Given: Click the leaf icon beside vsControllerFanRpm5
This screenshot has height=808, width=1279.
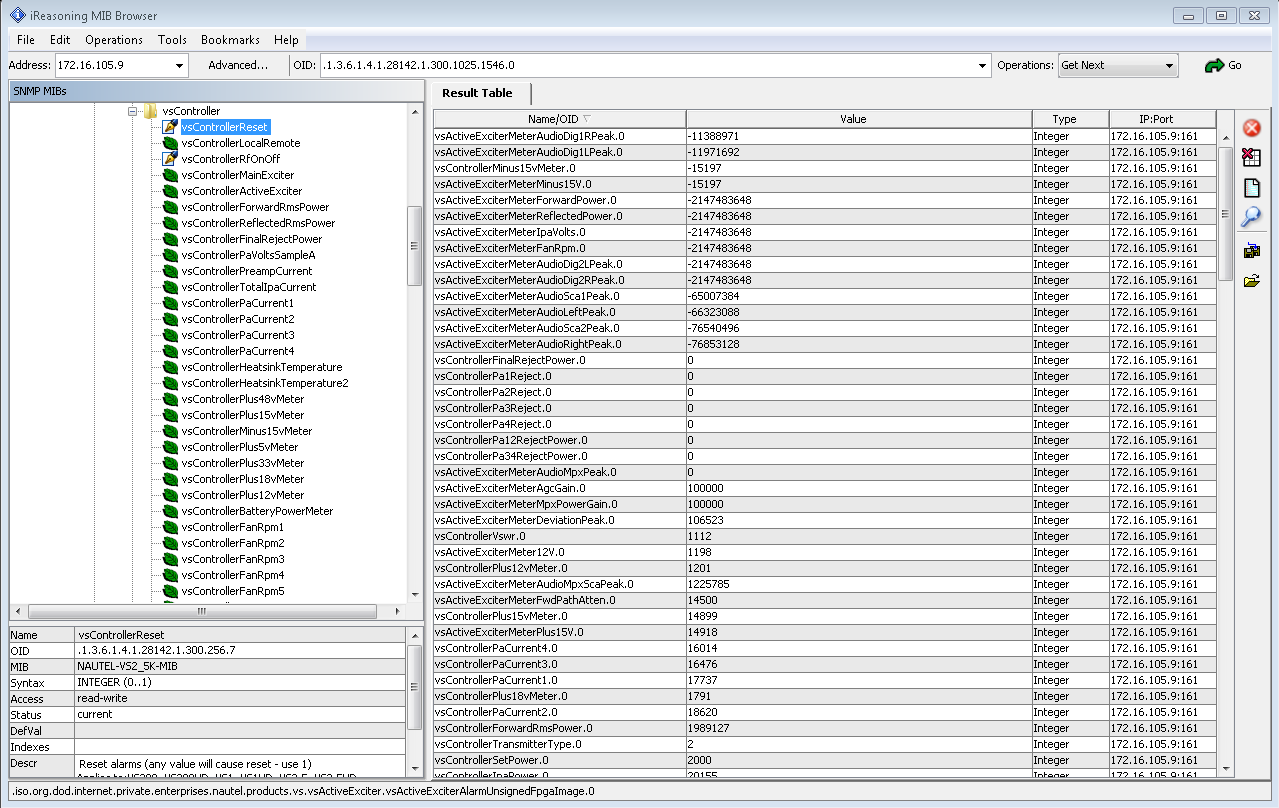Looking at the screenshot, I should coord(169,591).
